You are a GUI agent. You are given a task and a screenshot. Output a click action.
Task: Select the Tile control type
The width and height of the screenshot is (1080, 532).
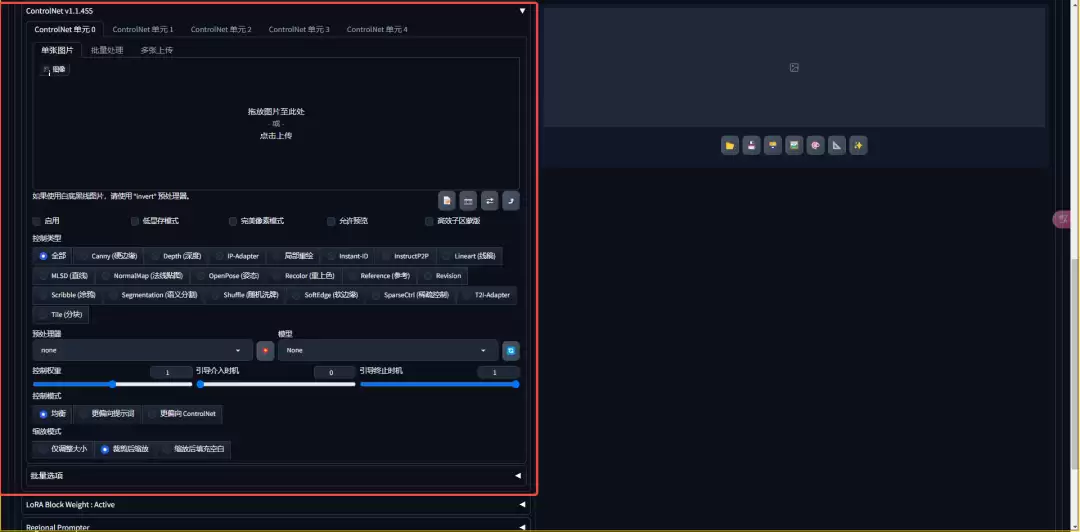(61, 315)
